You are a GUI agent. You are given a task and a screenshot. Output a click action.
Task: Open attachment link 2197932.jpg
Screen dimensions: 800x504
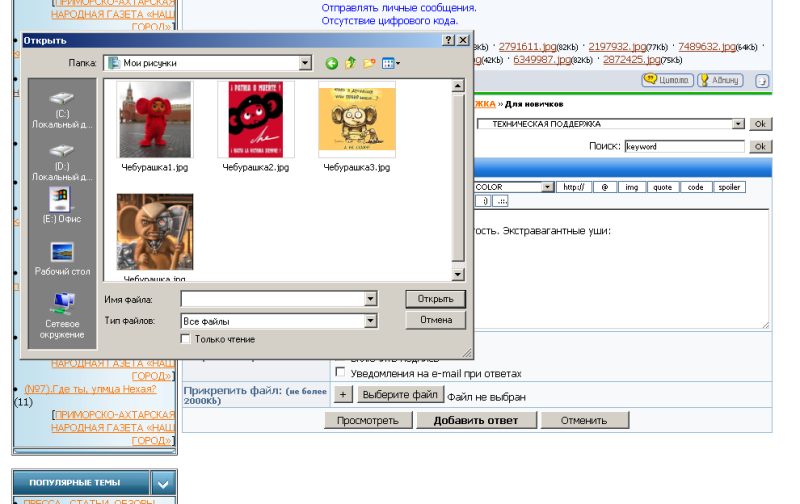tap(617, 46)
